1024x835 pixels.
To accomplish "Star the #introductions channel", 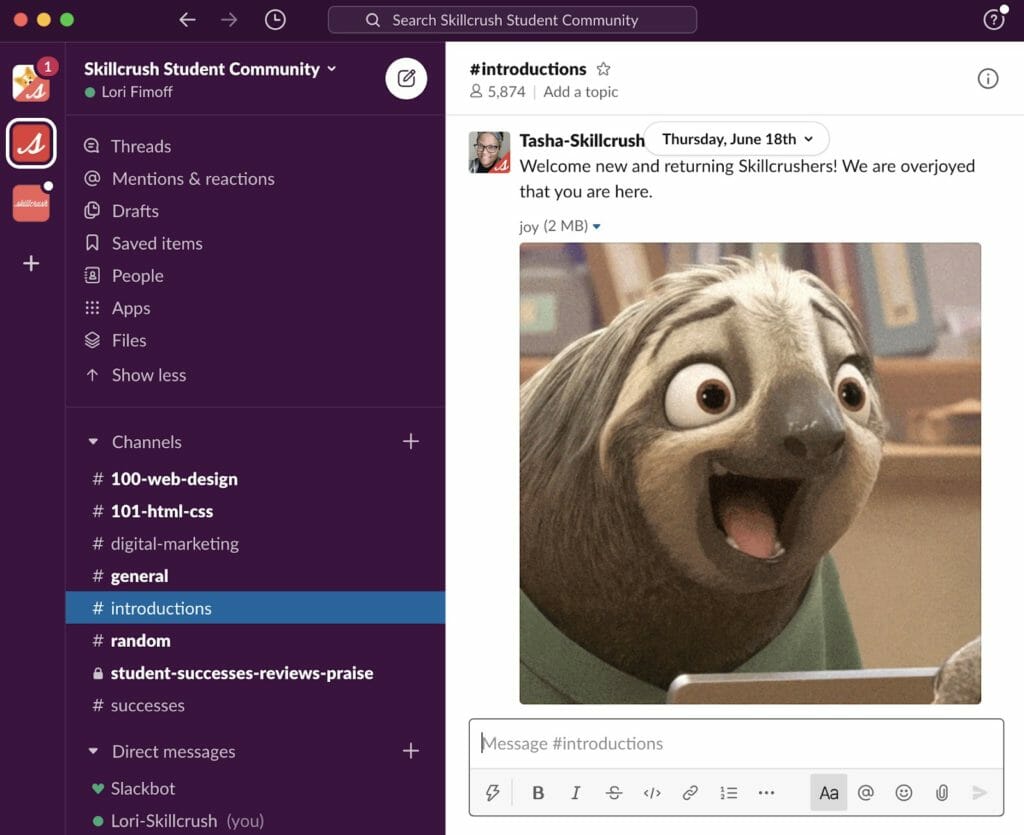I will (603, 69).
